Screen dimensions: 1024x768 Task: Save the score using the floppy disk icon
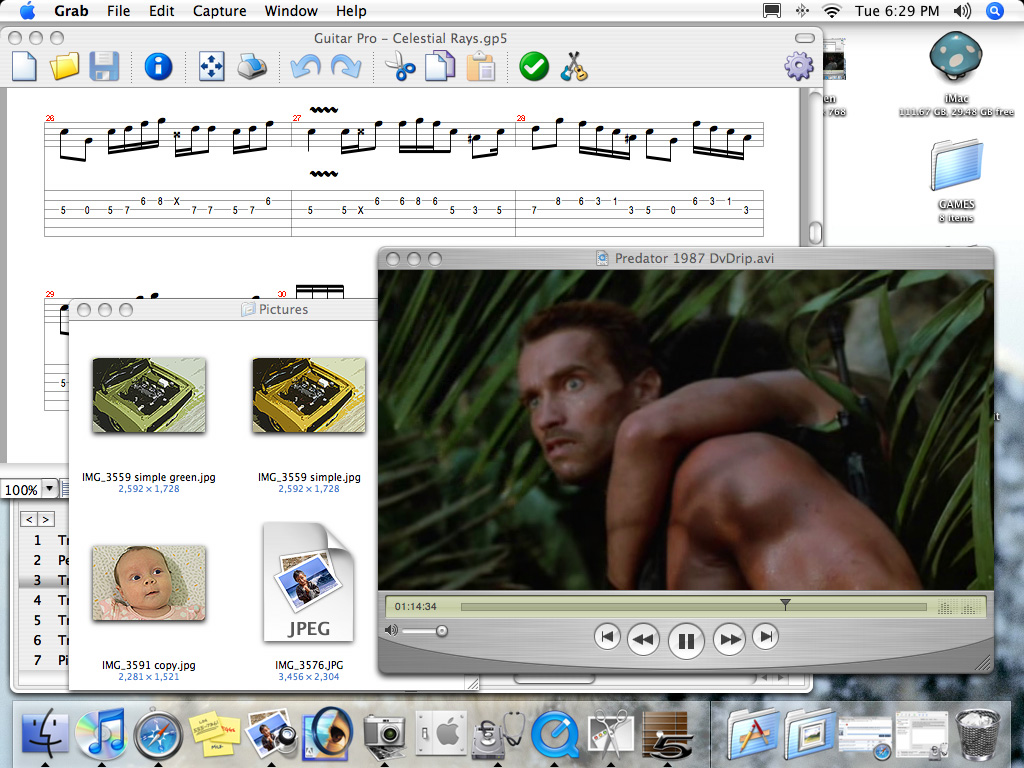pyautogui.click(x=104, y=67)
